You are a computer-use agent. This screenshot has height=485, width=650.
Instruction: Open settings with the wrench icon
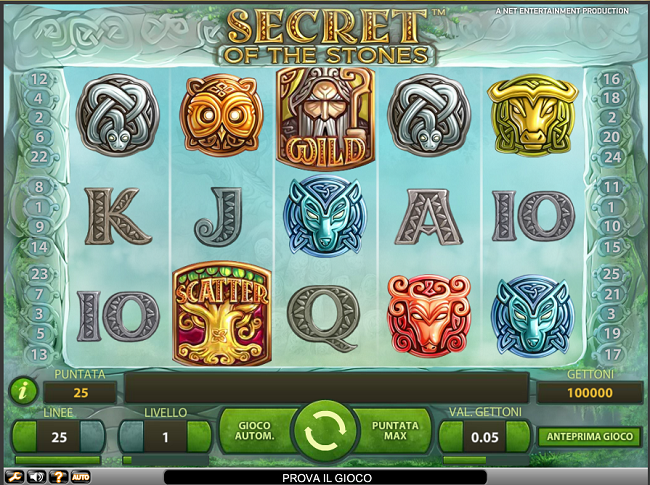tap(14, 477)
